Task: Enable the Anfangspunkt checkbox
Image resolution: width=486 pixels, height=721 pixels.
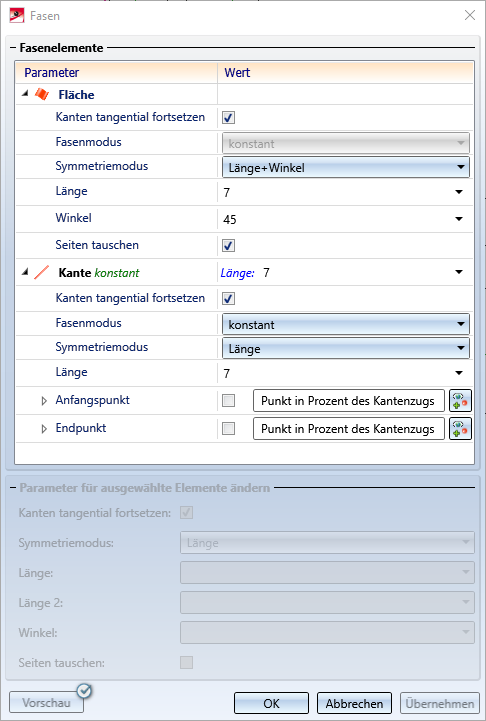Action: coord(229,401)
